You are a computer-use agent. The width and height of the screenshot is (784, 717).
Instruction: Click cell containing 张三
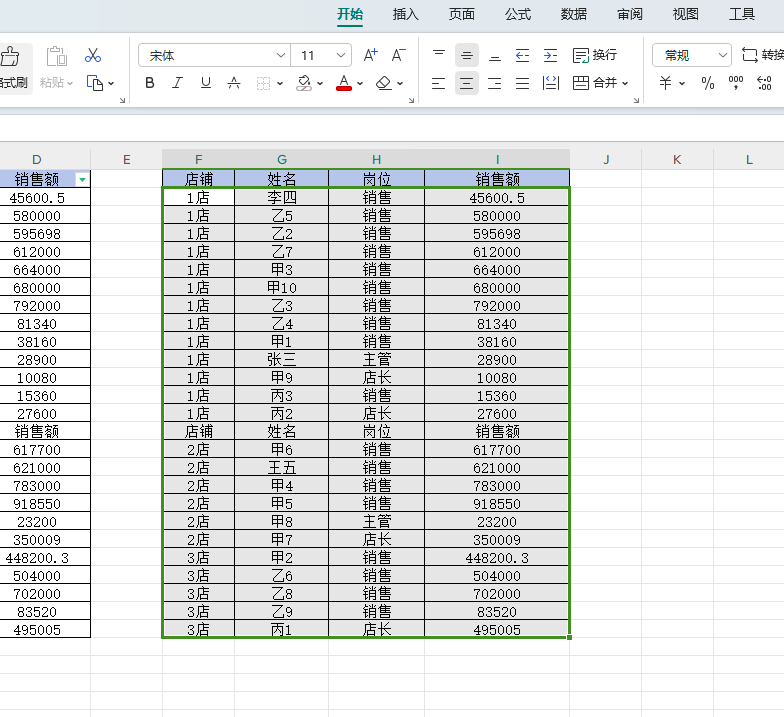tap(282, 360)
